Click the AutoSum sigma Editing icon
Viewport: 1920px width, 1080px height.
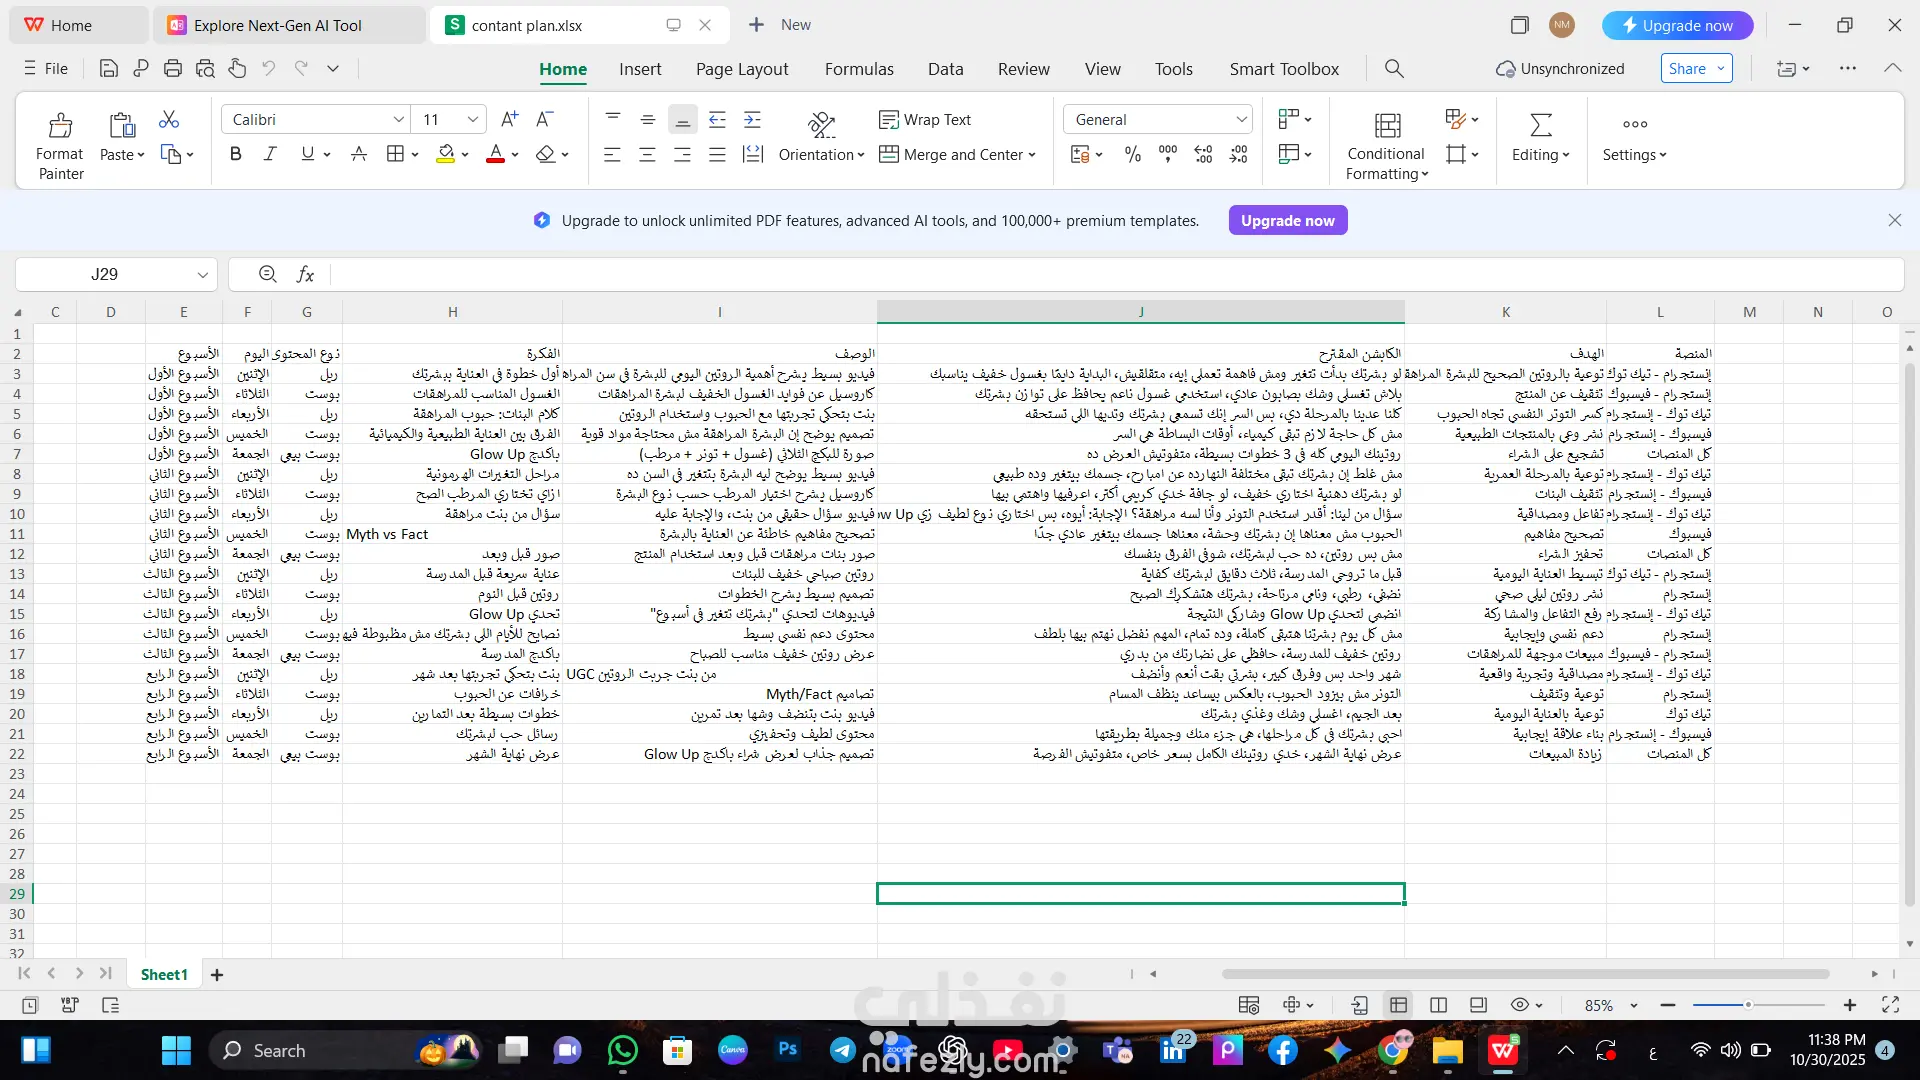(1540, 126)
